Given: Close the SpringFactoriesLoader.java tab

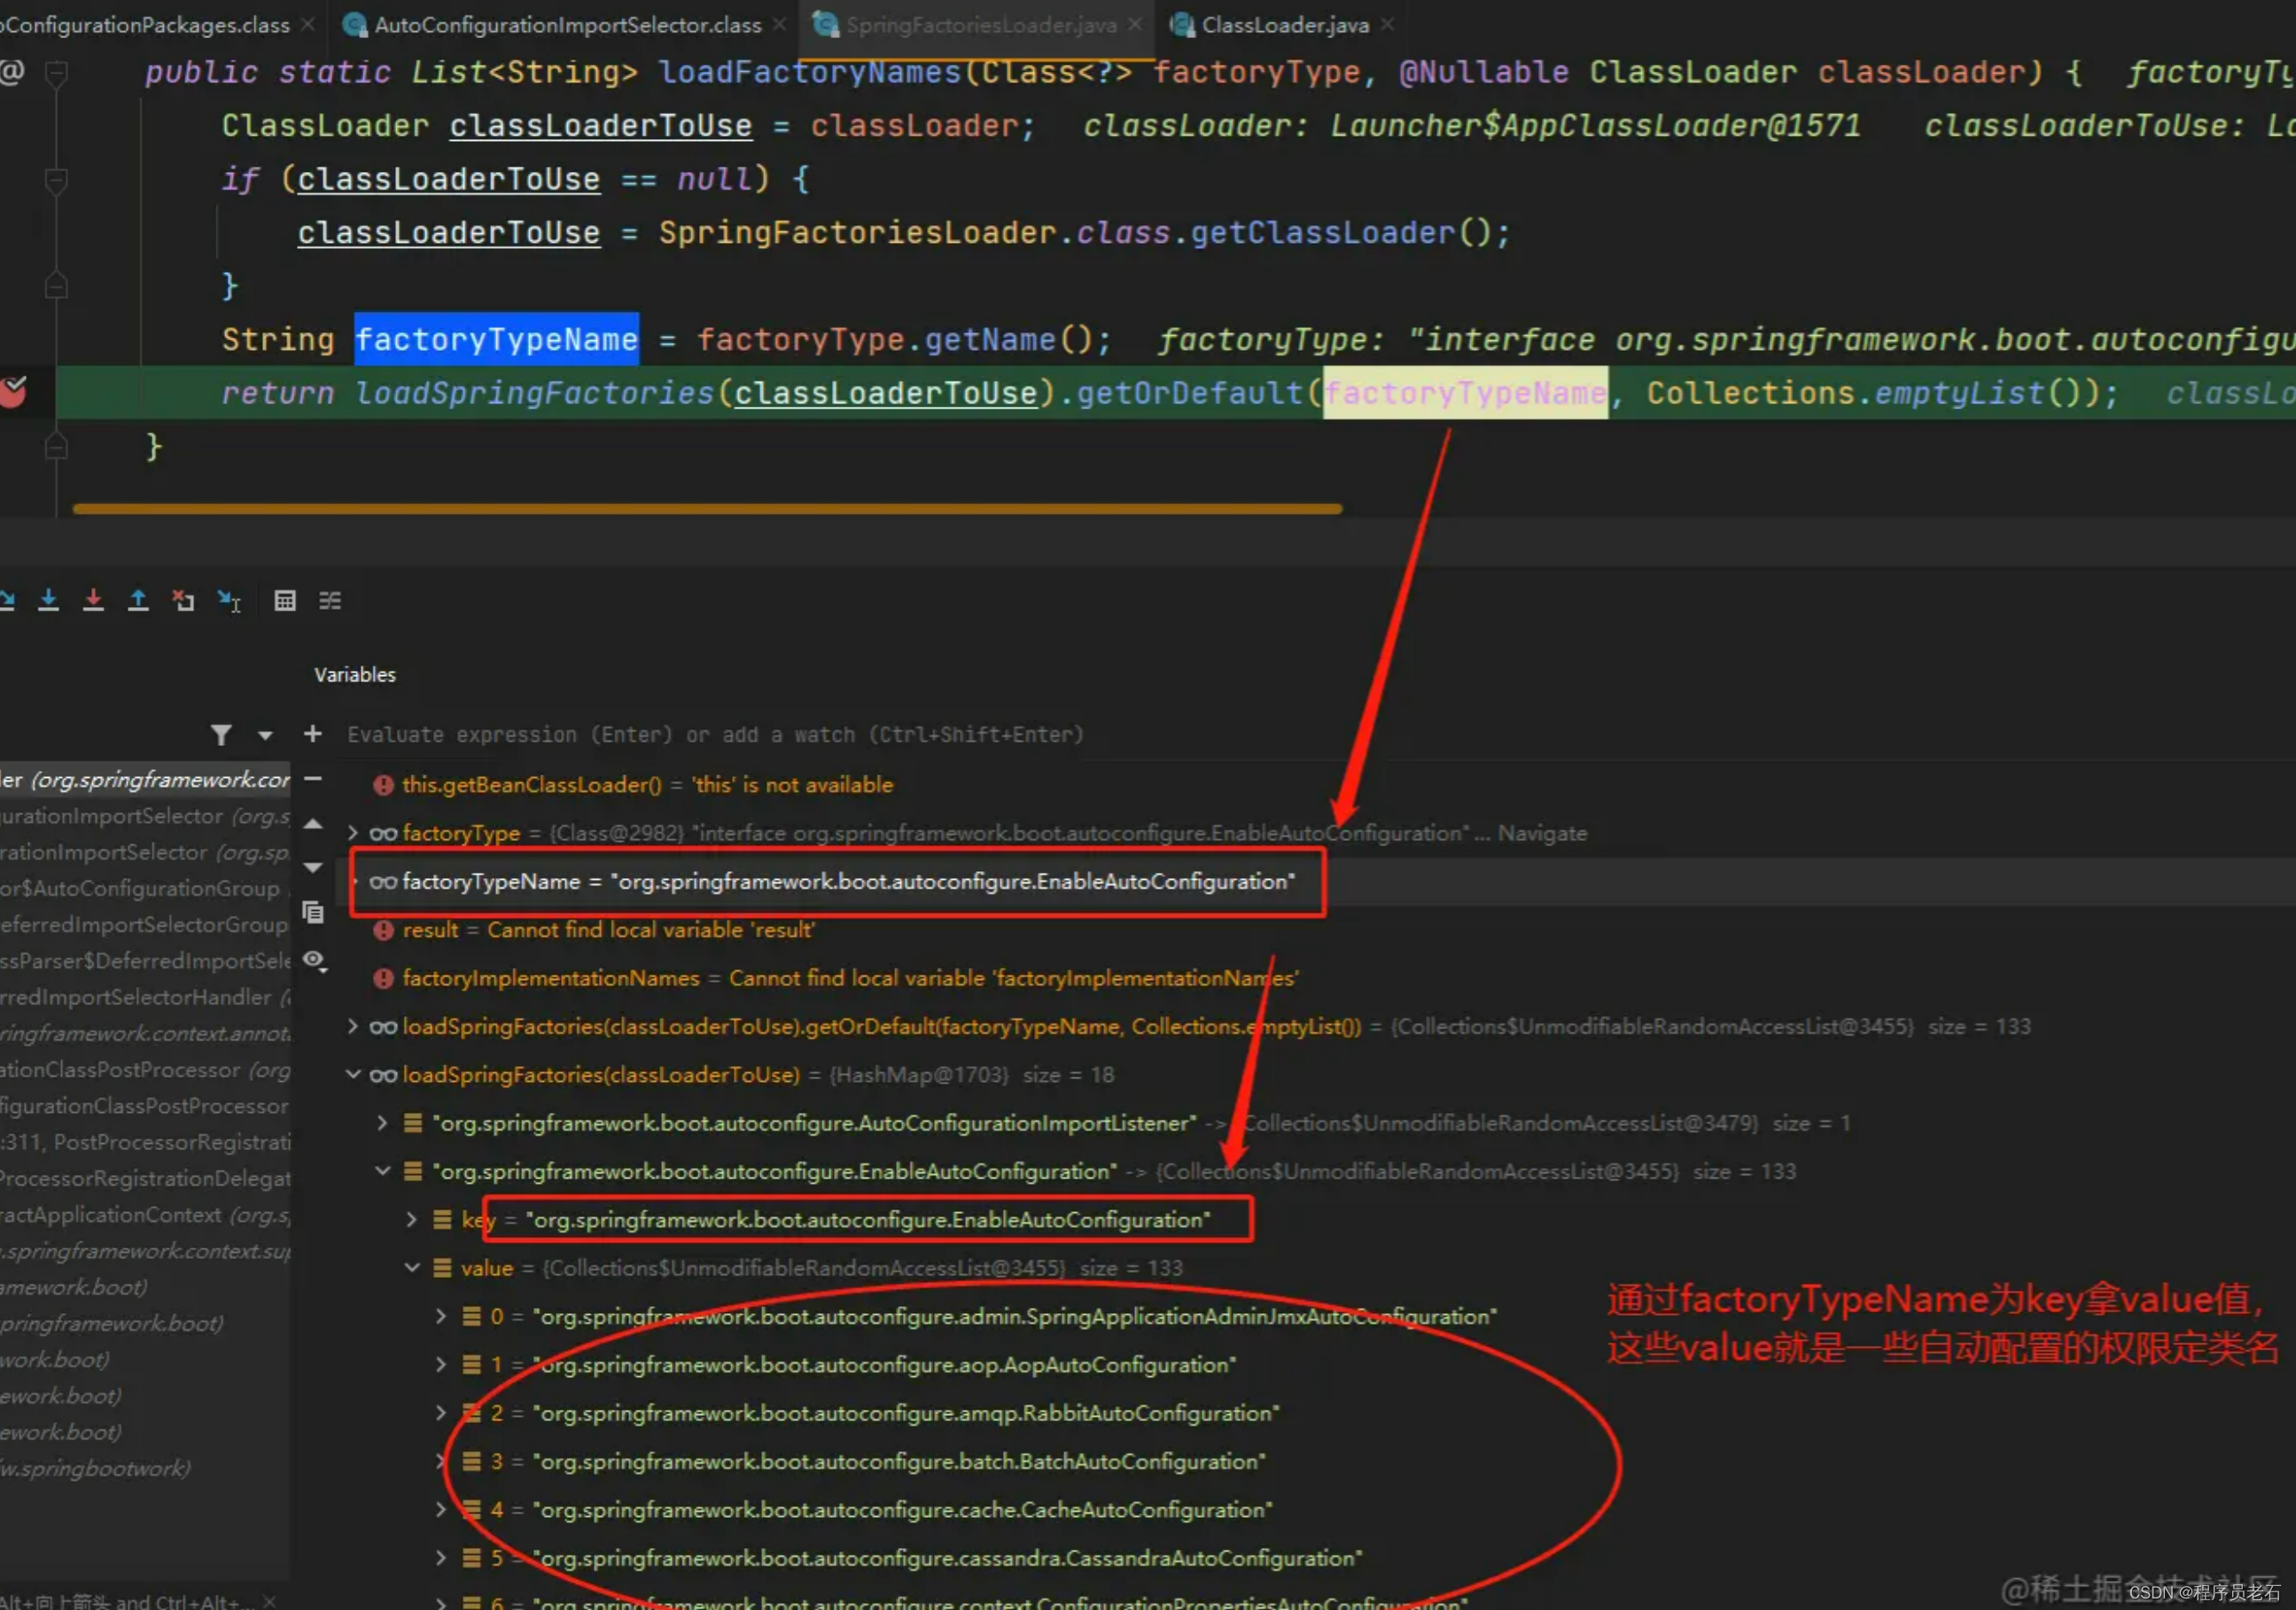Looking at the screenshot, I should [1135, 25].
